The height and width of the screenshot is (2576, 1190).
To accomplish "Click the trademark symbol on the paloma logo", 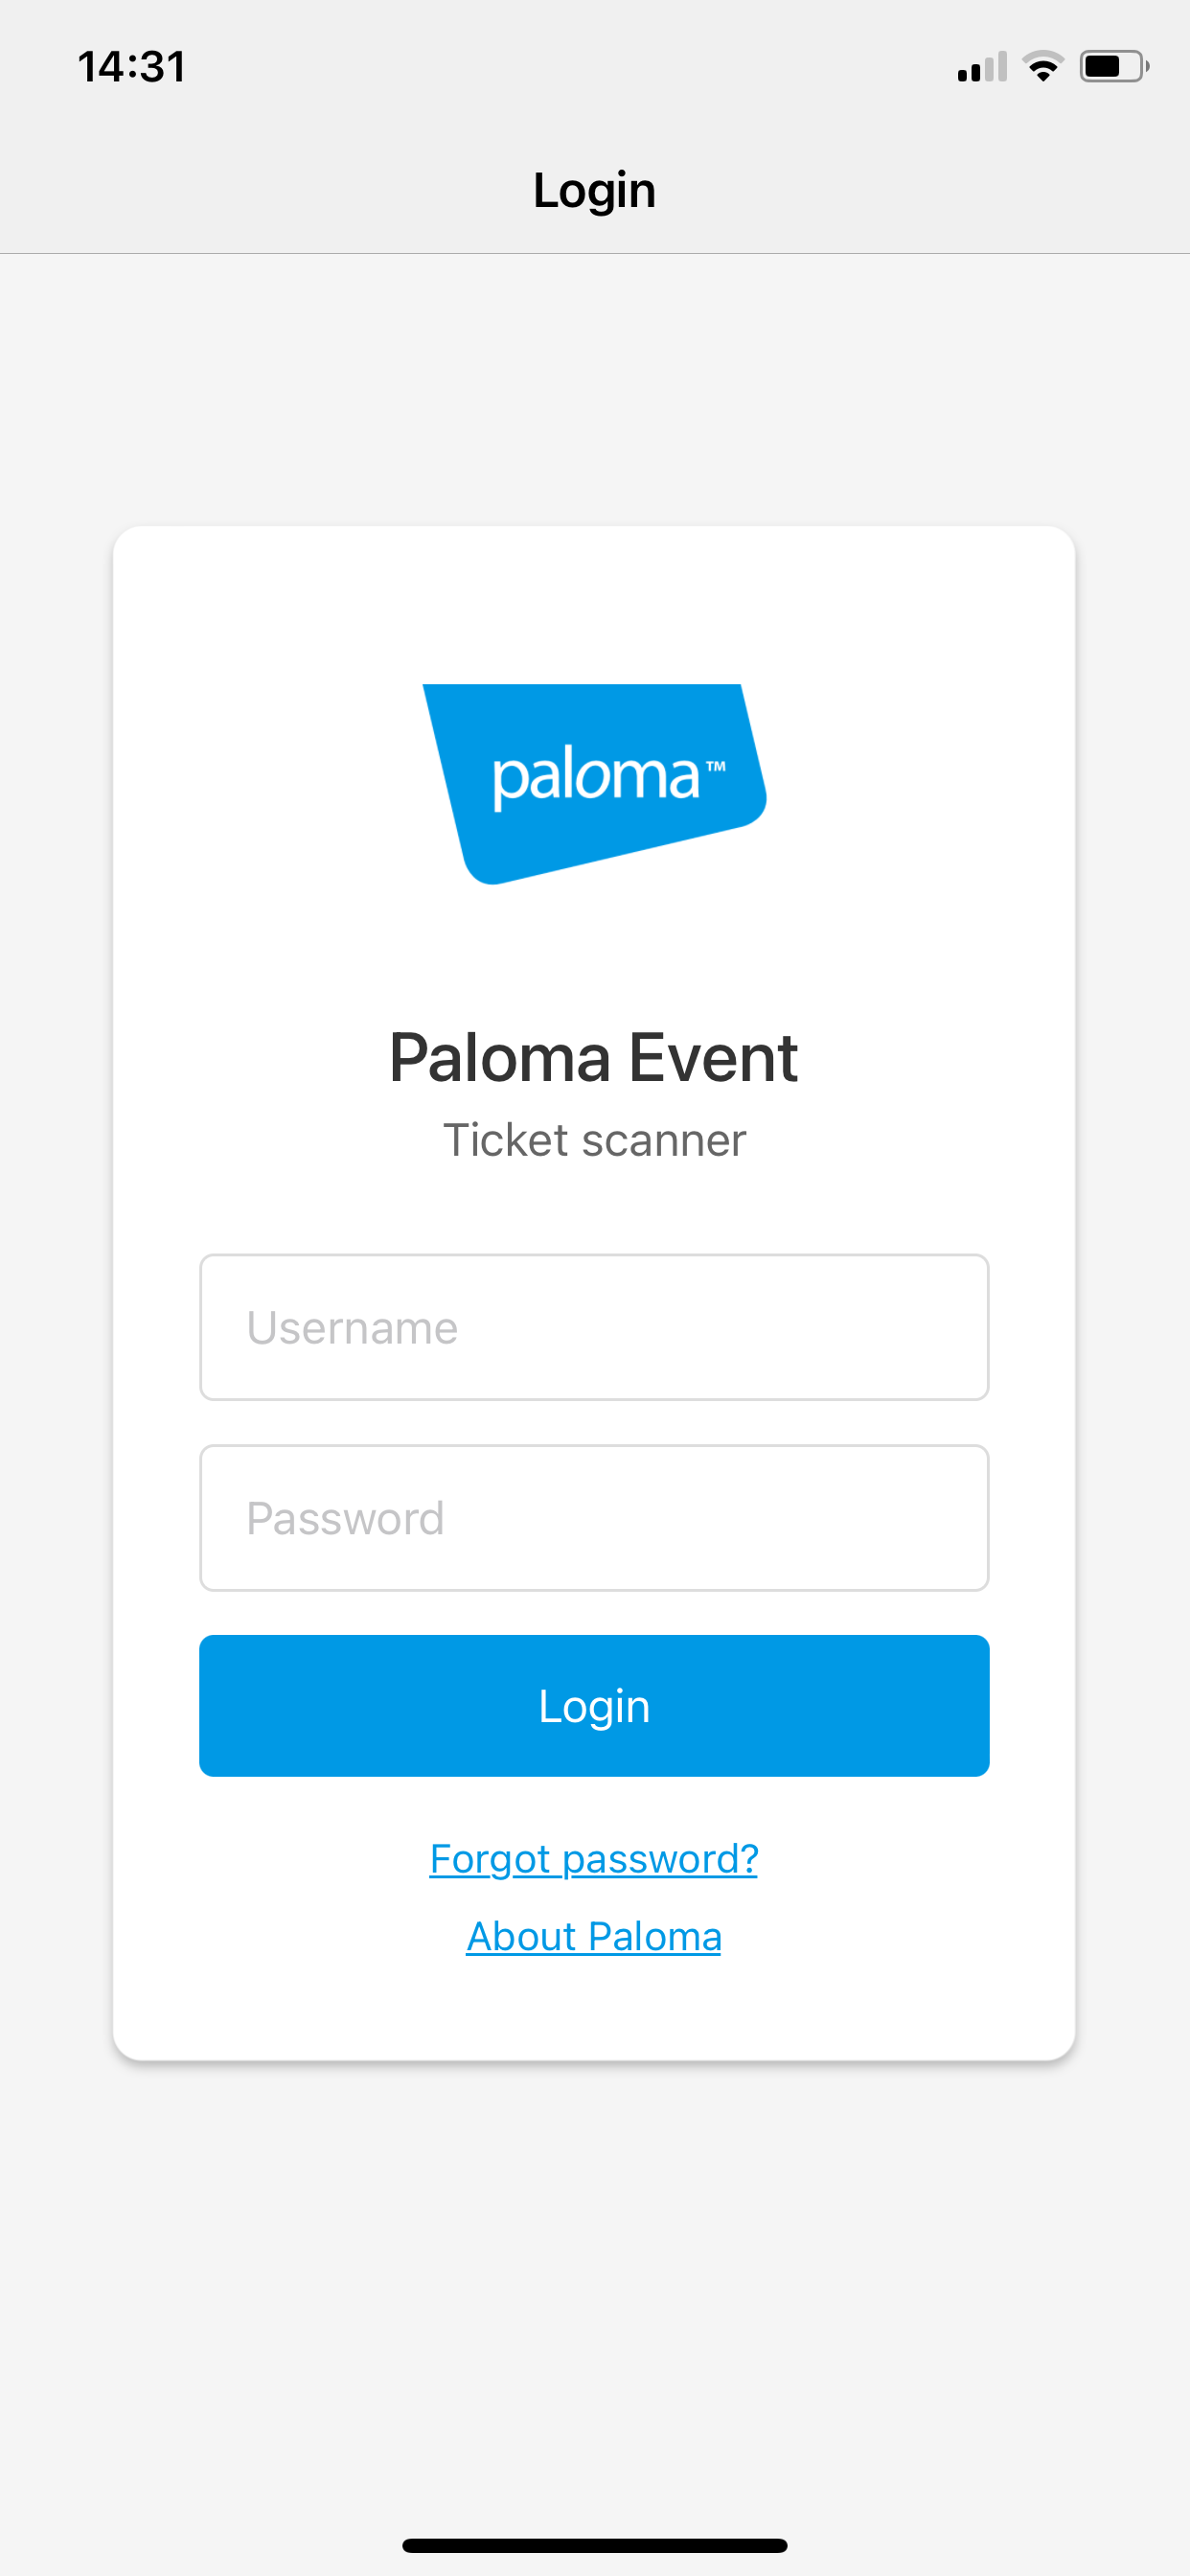I will pos(715,766).
